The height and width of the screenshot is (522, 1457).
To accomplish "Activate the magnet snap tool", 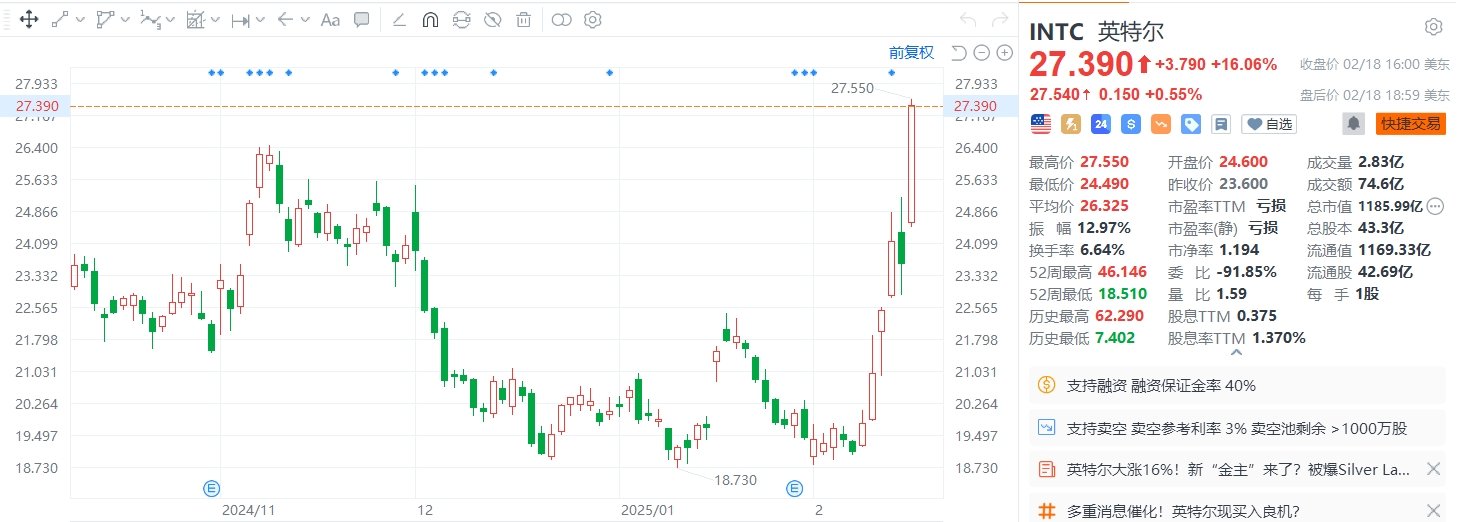I will pyautogui.click(x=430, y=19).
